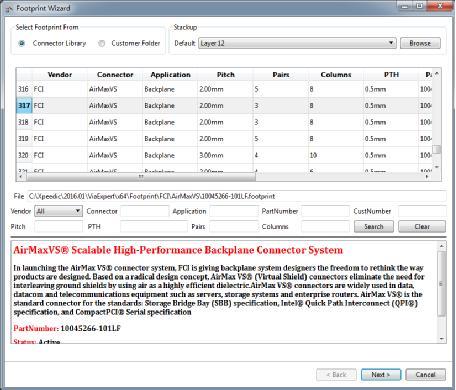The image size is (456, 390).
Task: Click the table scroll down arrow
Action: click(437, 167)
